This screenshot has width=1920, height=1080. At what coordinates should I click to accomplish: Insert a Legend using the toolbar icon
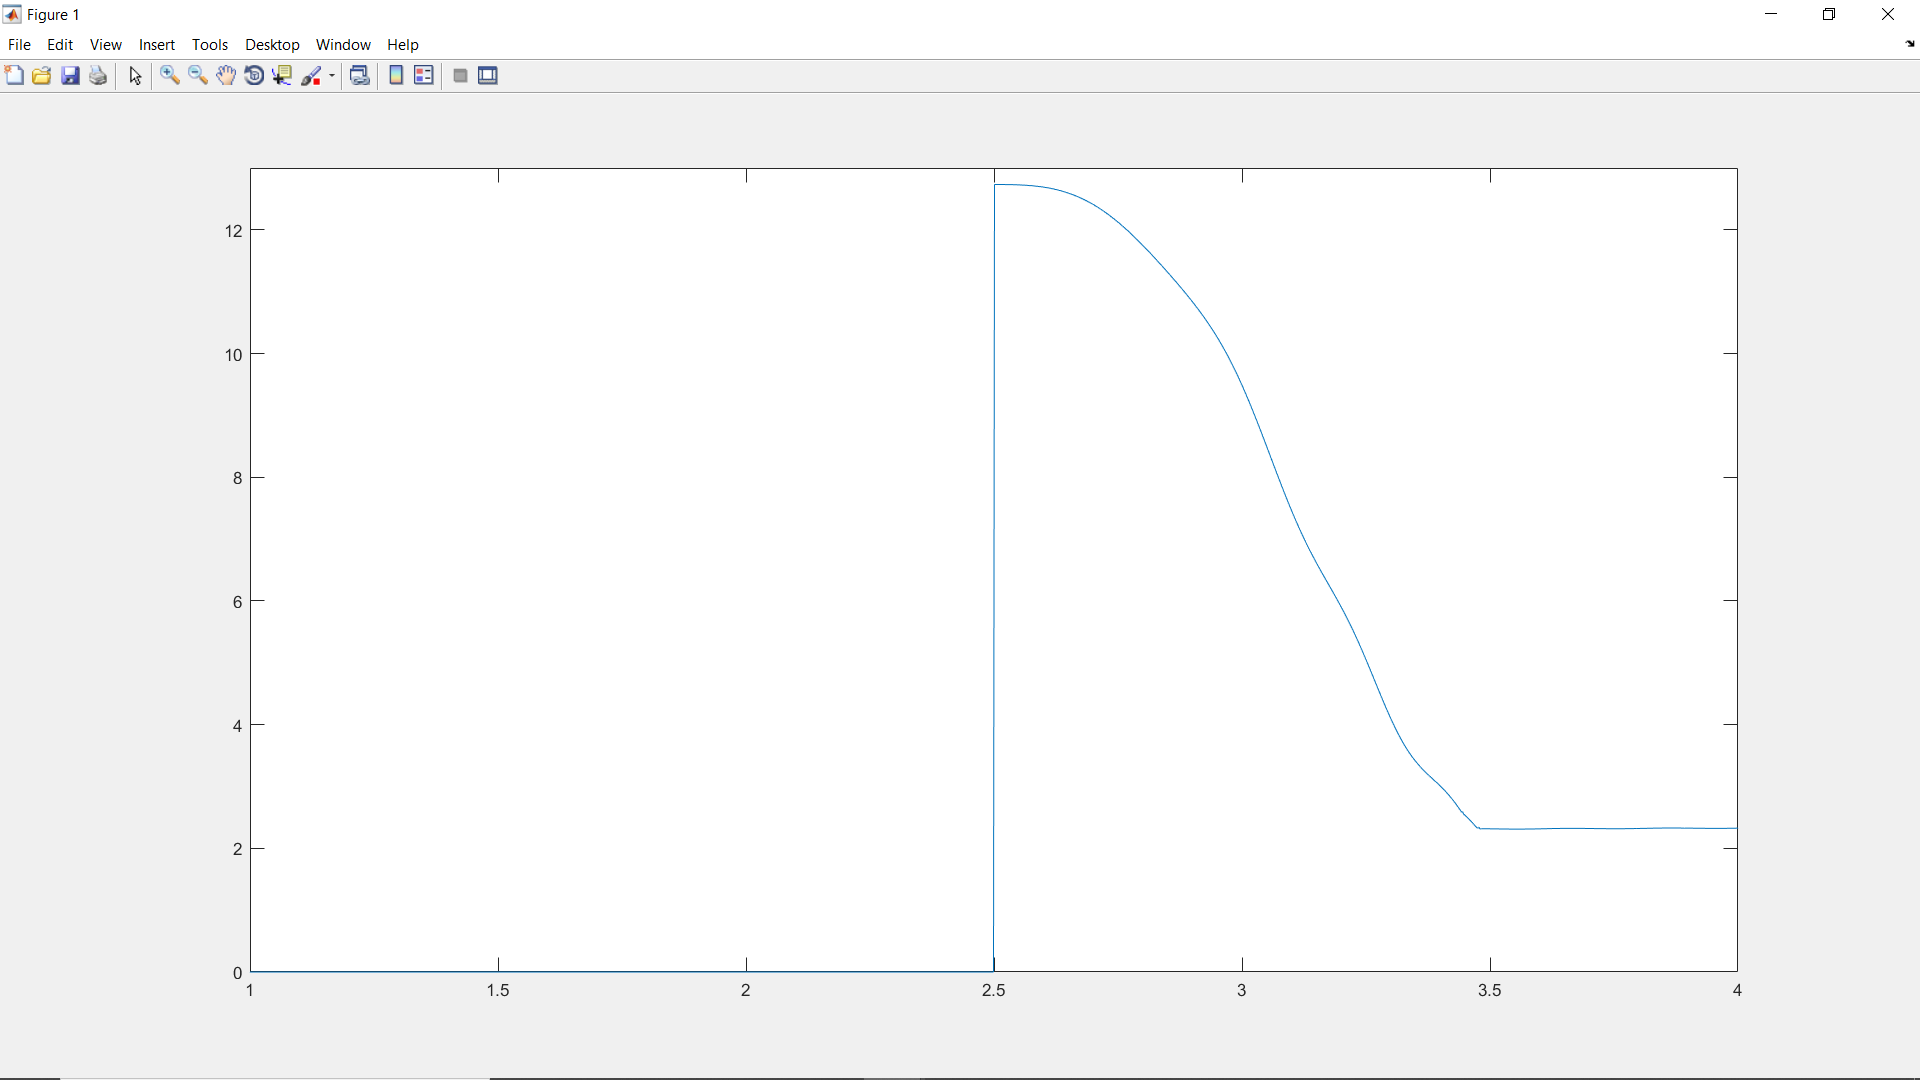(x=424, y=76)
